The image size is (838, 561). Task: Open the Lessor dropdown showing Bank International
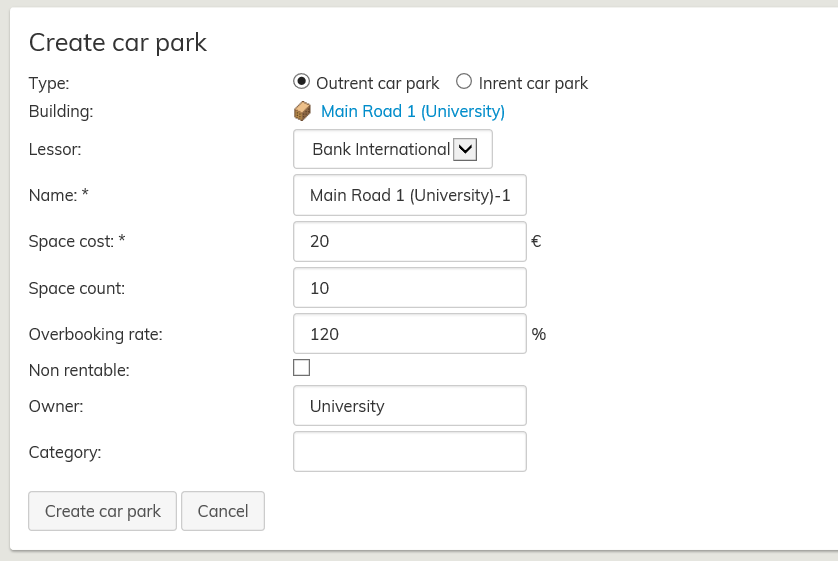pyautogui.click(x=393, y=149)
